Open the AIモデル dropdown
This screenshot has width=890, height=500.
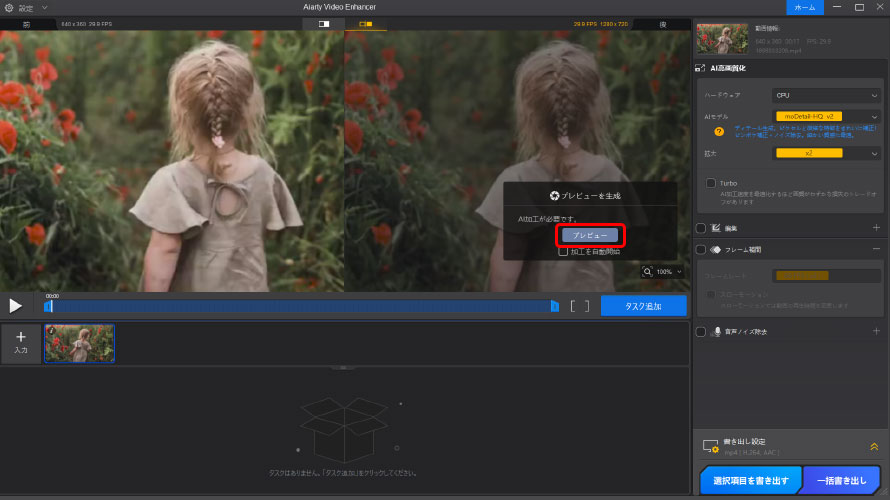pyautogui.click(x=826, y=116)
